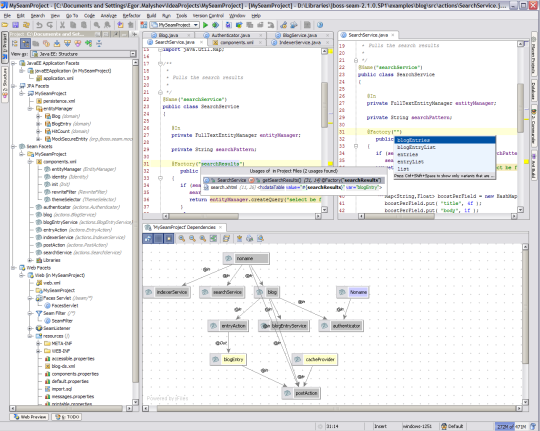Screen dimensions: 540x431
Task: Click the Open file toolbar icon
Action: [5, 25]
